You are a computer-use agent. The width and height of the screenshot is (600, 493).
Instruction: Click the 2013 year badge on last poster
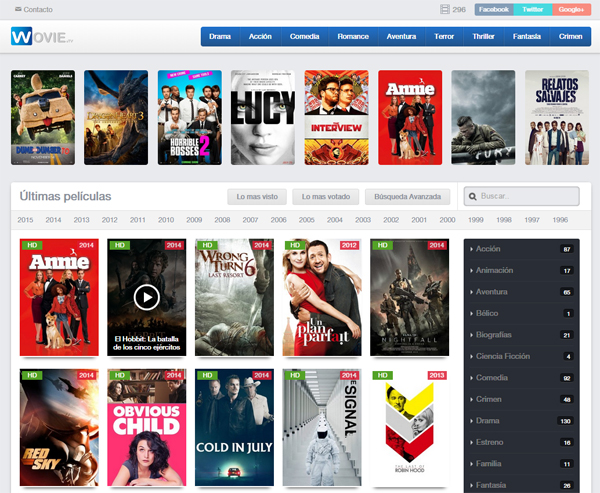[438, 376]
